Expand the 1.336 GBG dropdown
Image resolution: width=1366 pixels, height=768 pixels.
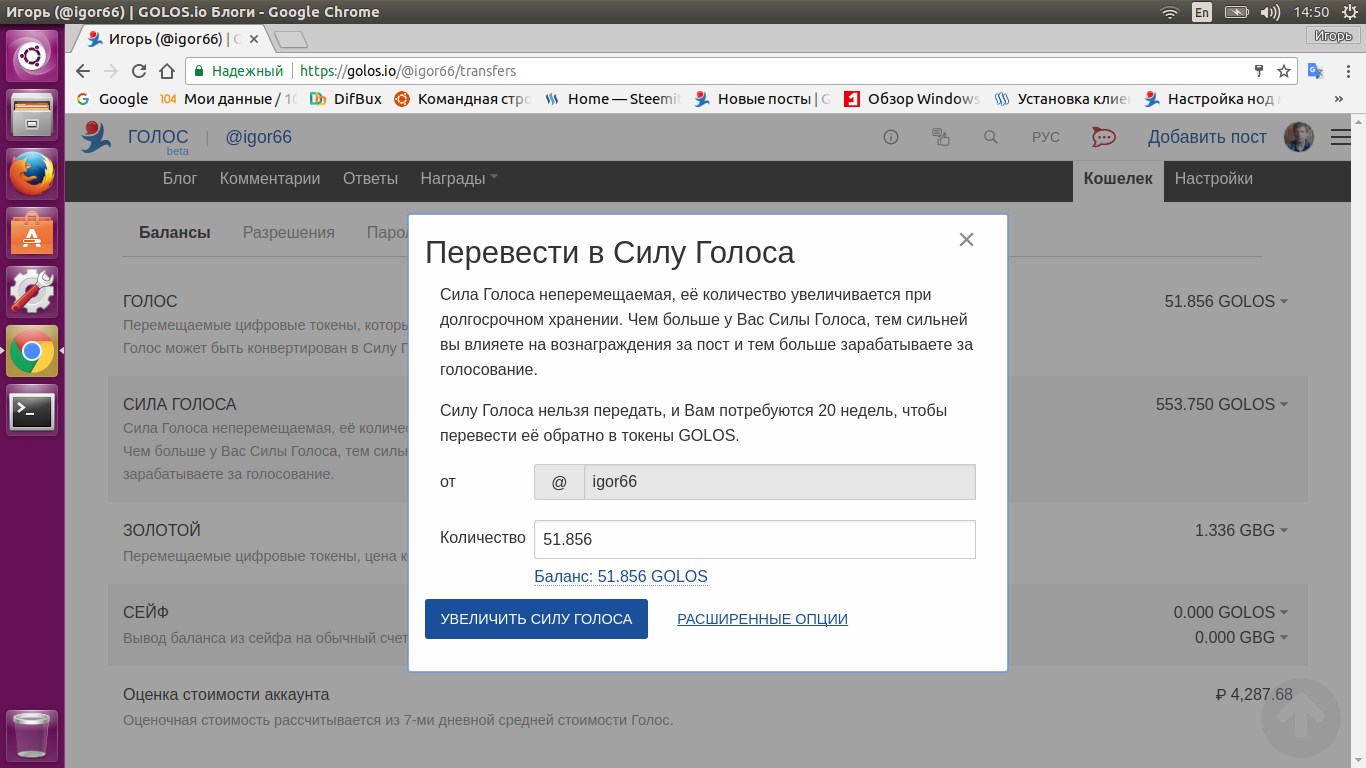pyautogui.click(x=1241, y=530)
